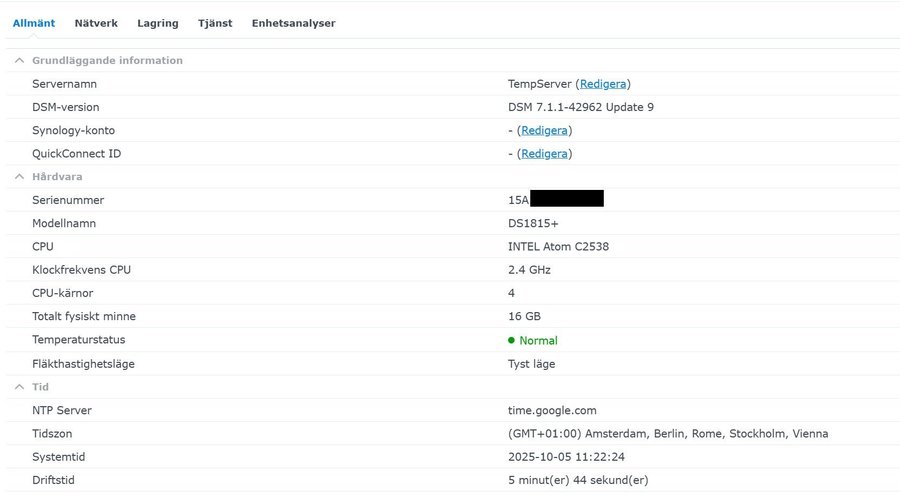Click Redigera next to TempServer
Image resolution: width=900 pixels, height=502 pixels.
tap(603, 84)
